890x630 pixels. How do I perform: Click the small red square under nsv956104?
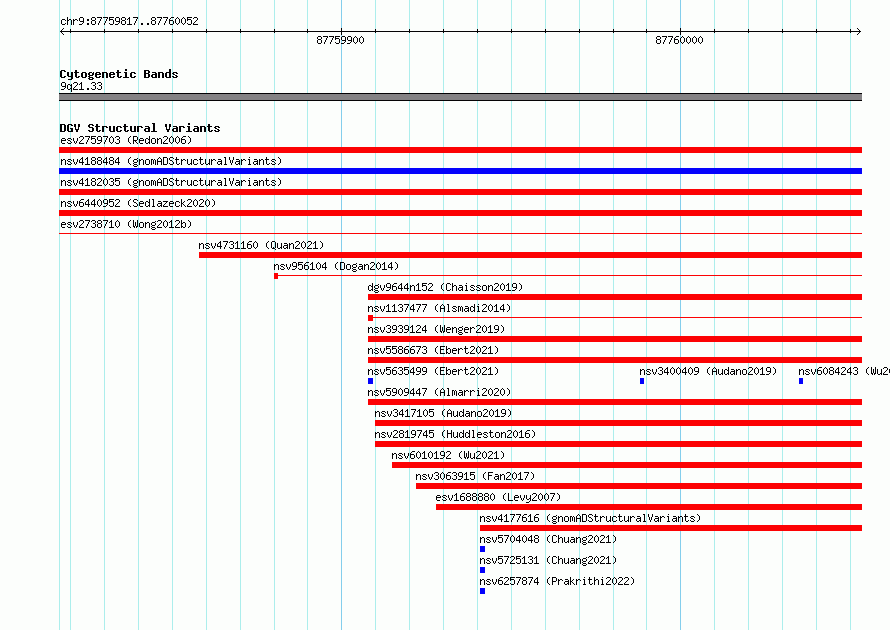[x=276, y=276]
